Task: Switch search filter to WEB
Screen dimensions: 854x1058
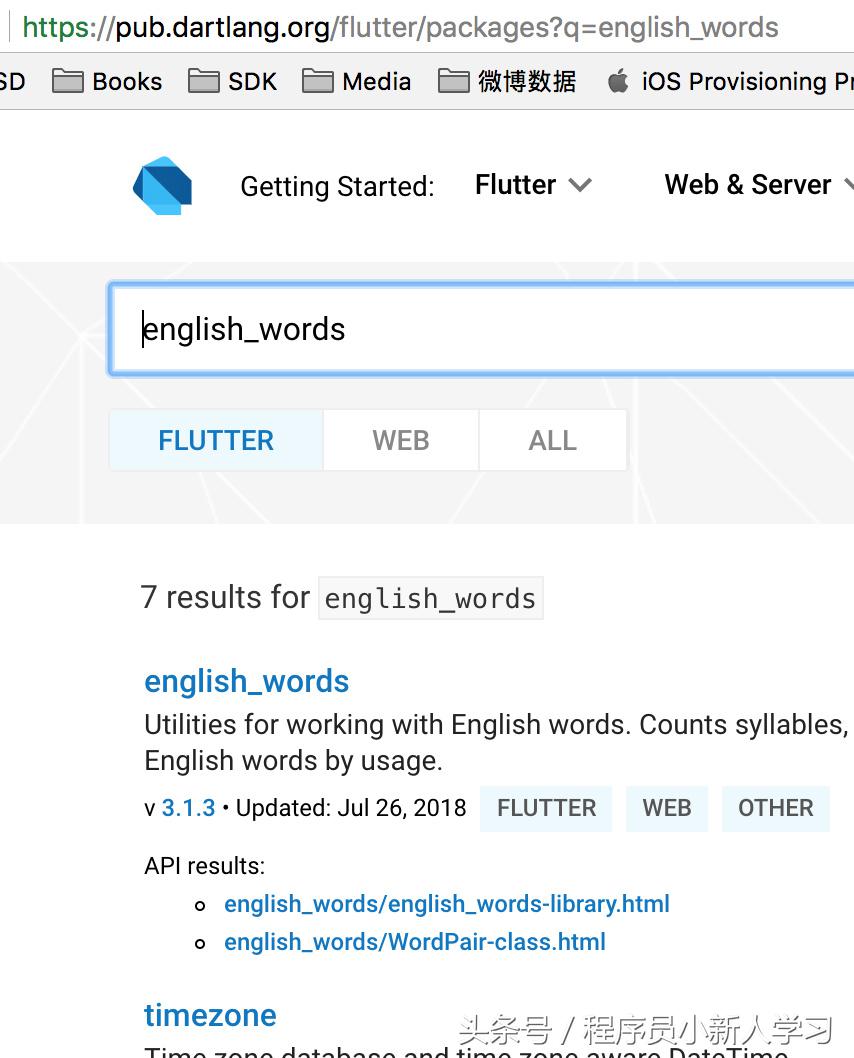Action: coord(400,440)
